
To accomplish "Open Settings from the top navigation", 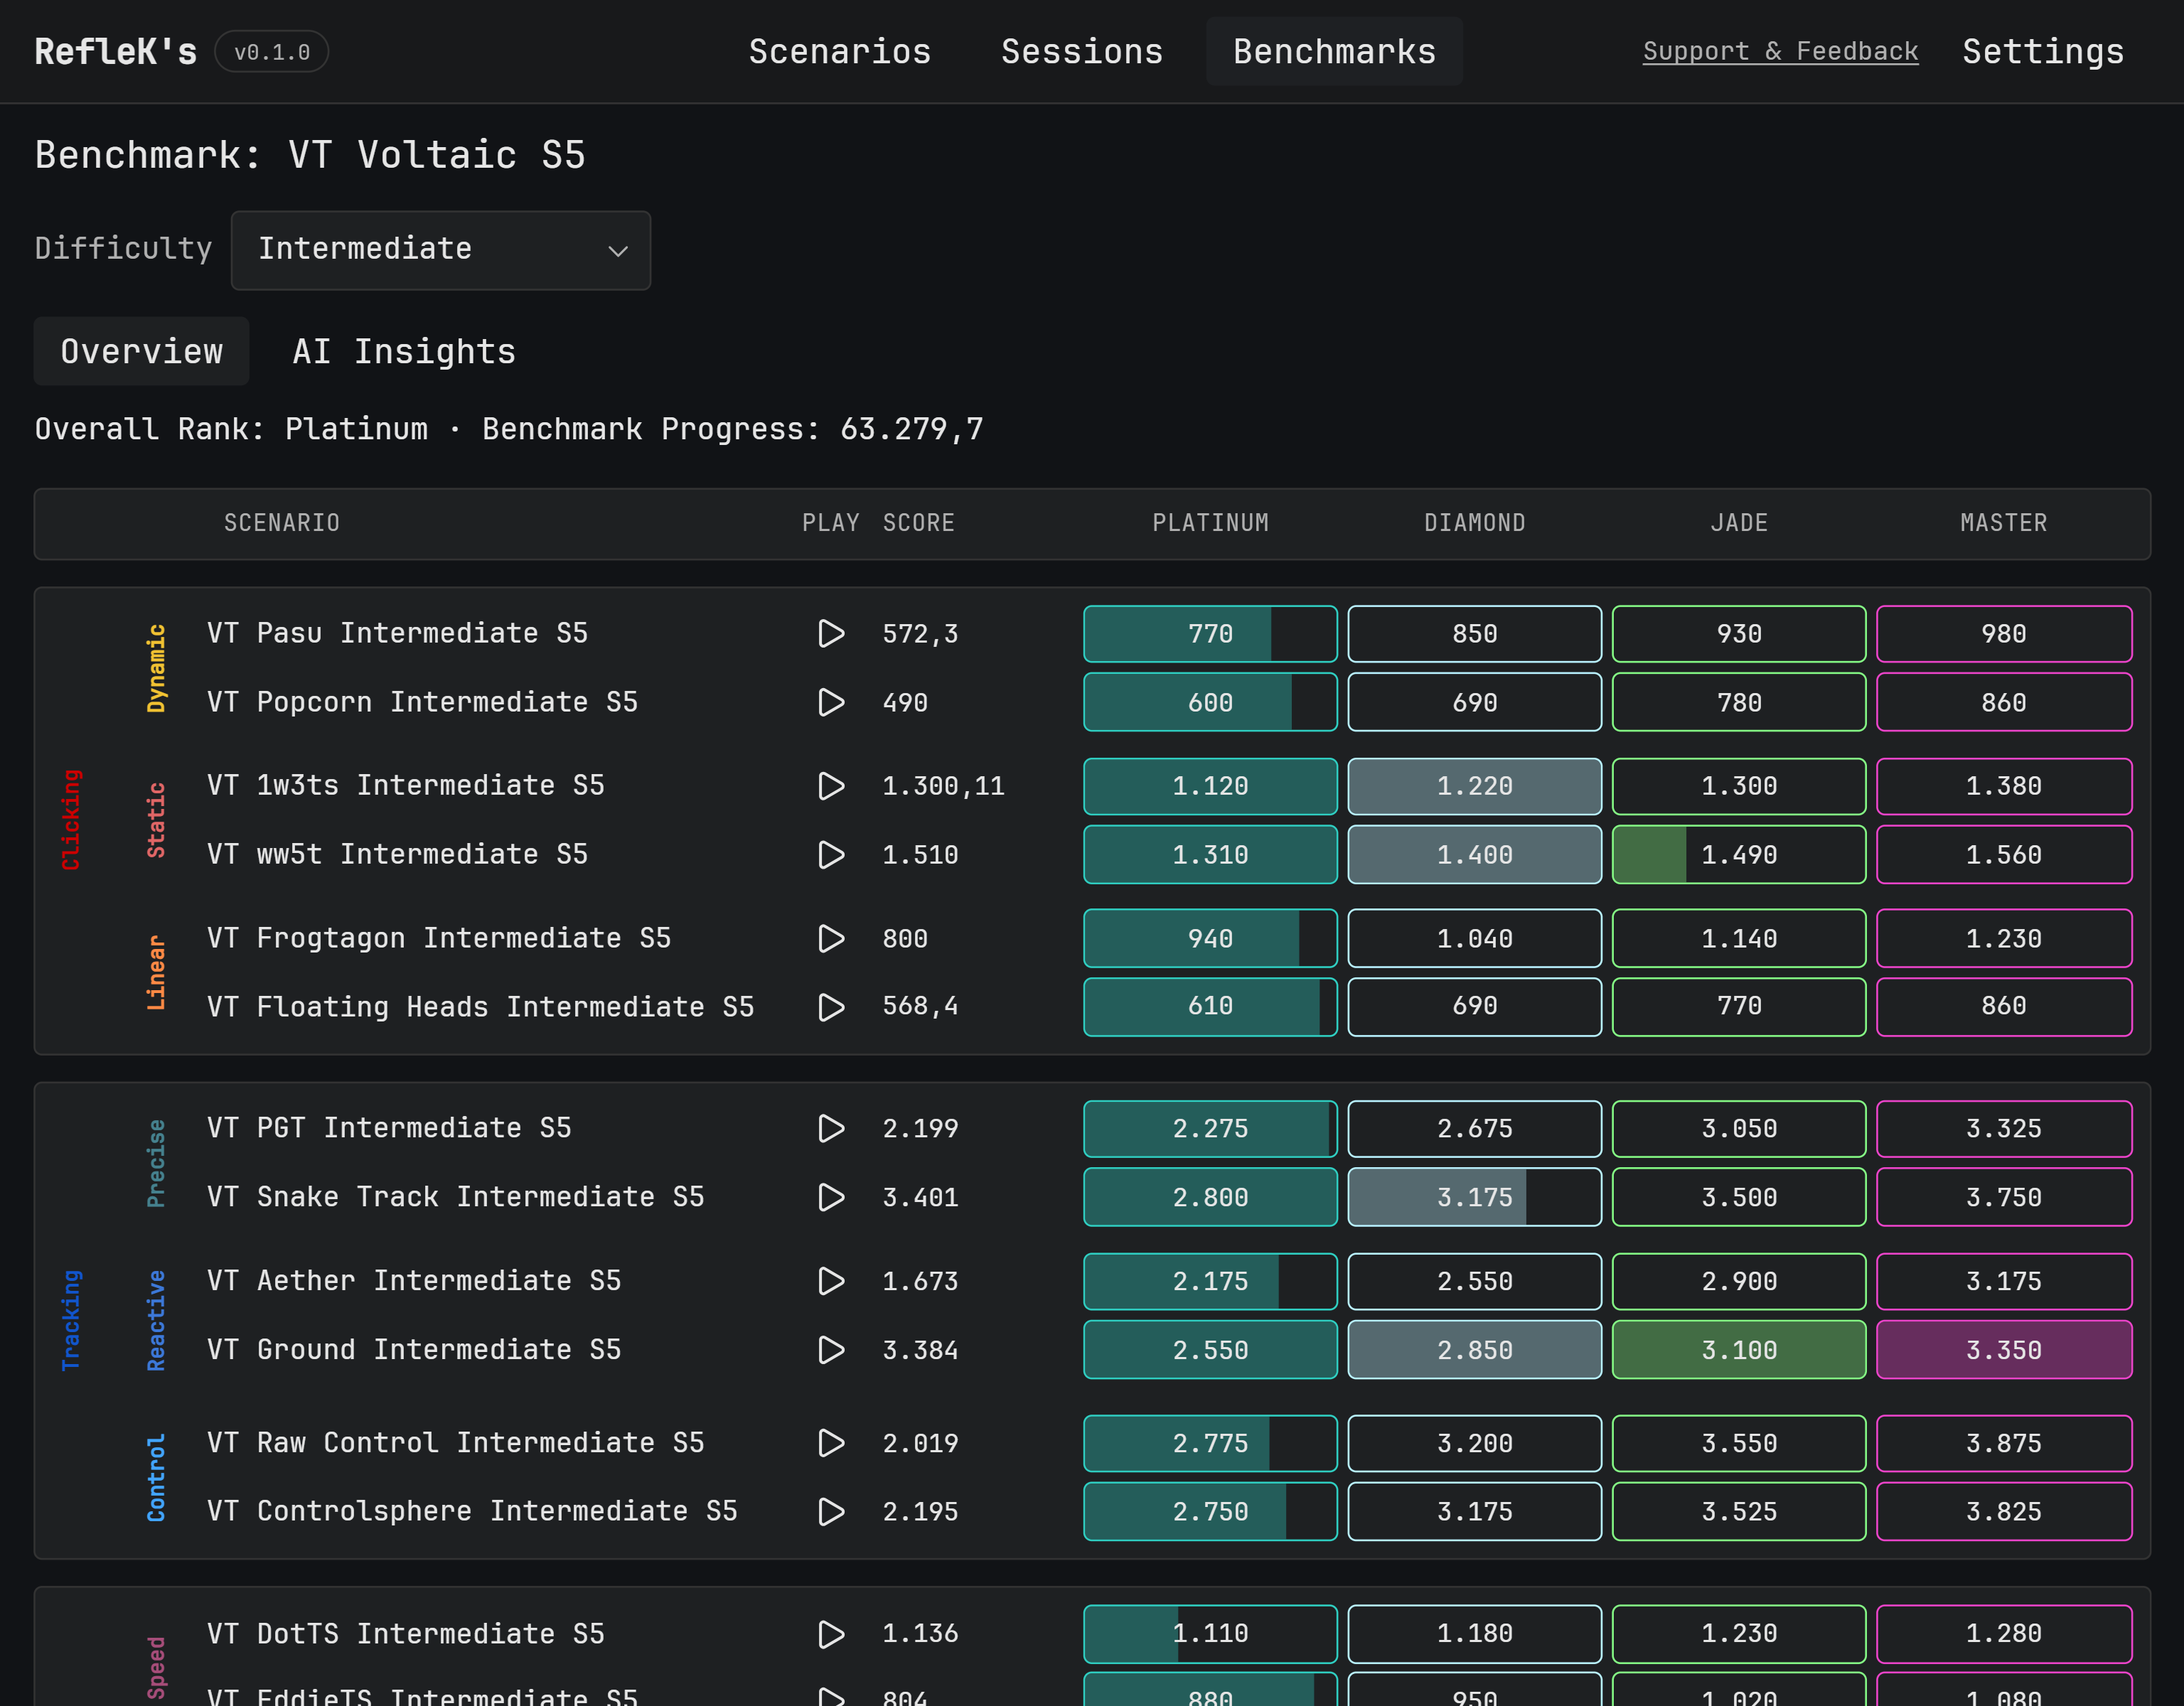I will 2042,51.
